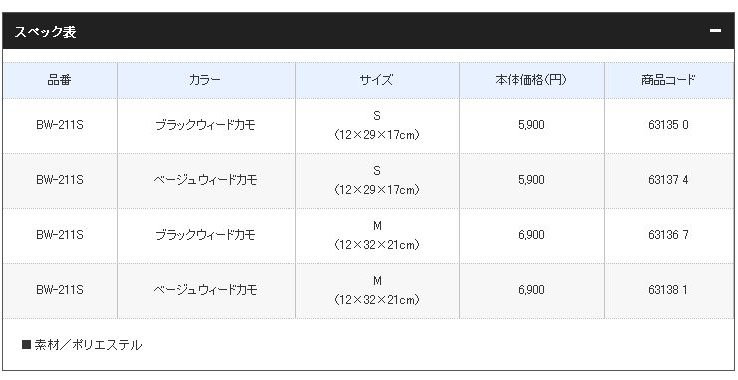
Task: Click product code 63138 1
Action: [x=668, y=290]
